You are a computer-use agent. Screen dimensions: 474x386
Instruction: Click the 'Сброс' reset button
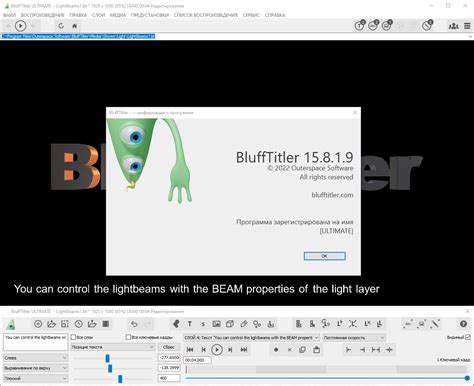(x=169, y=347)
